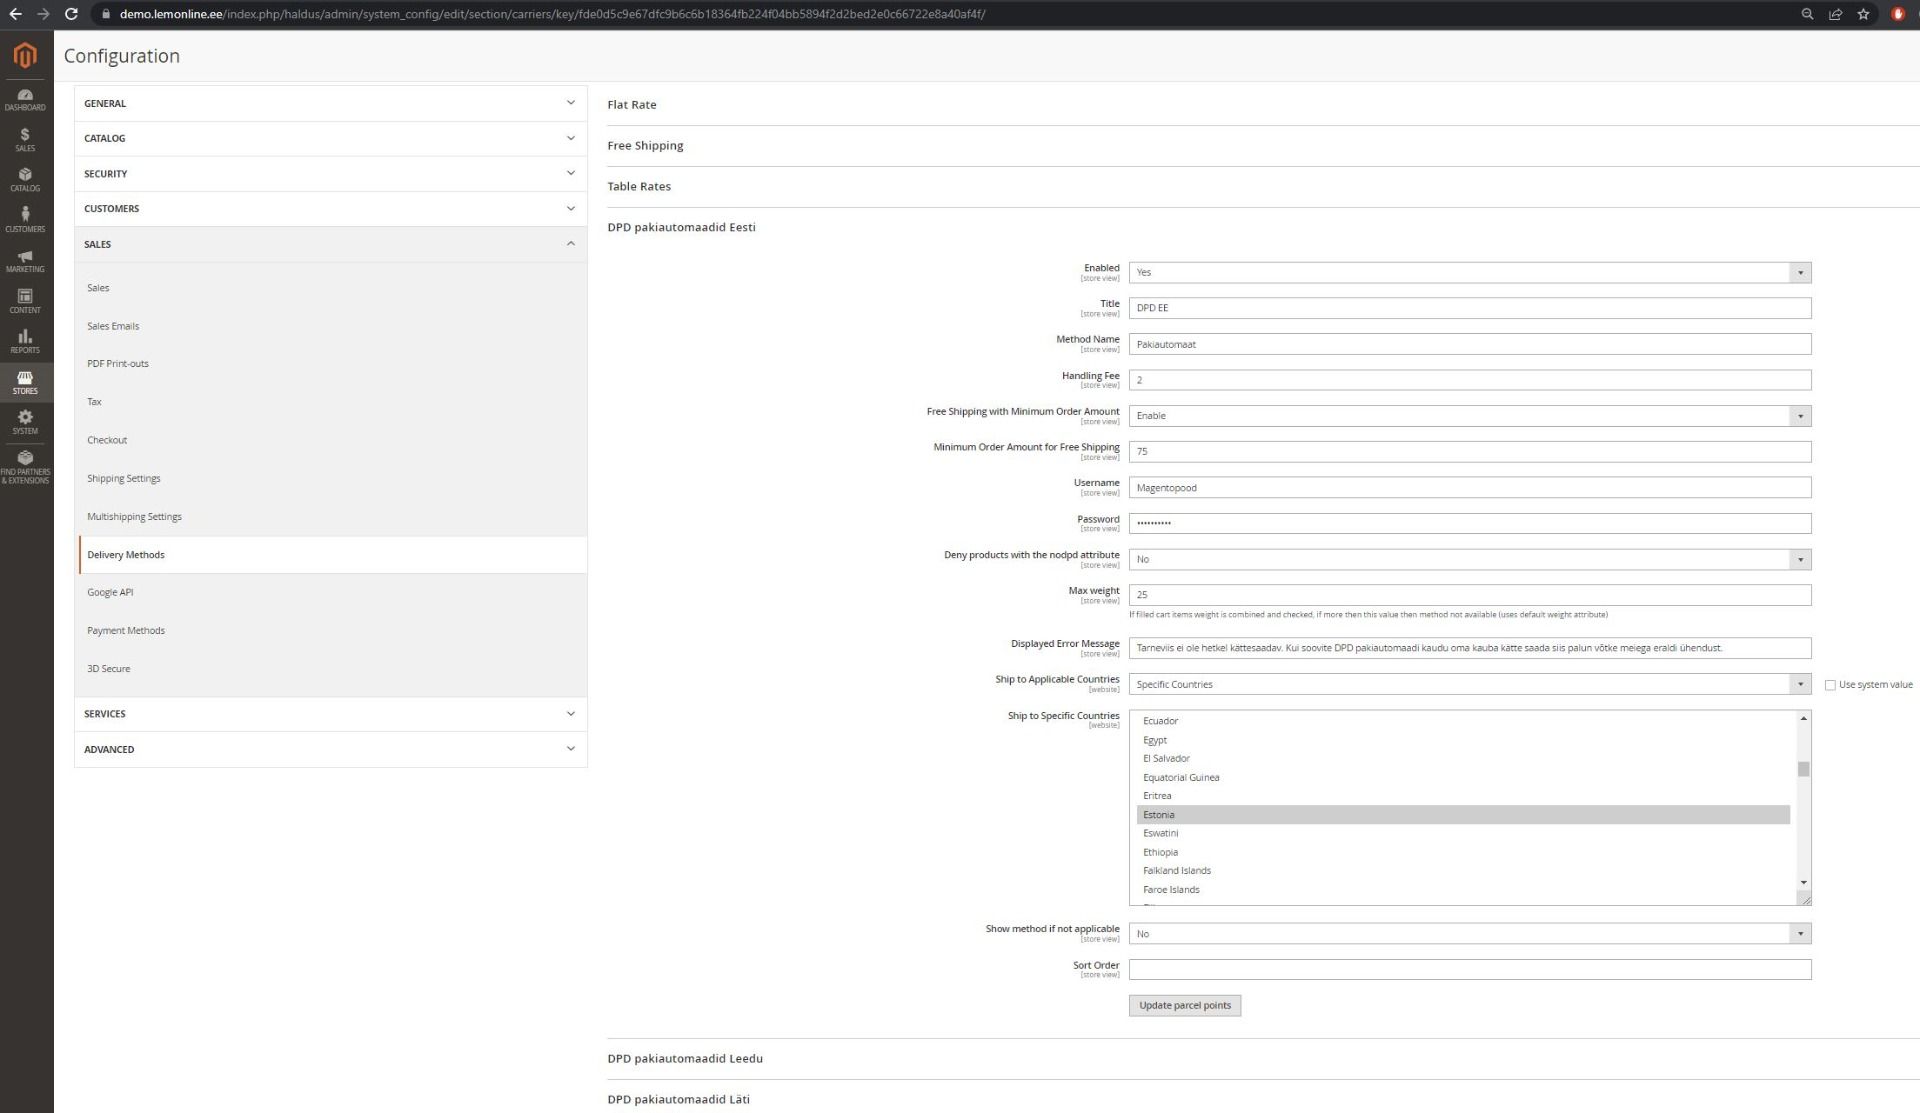The image size is (1920, 1113).
Task: Click the Magento logo icon
Action: pyautogui.click(x=25, y=55)
